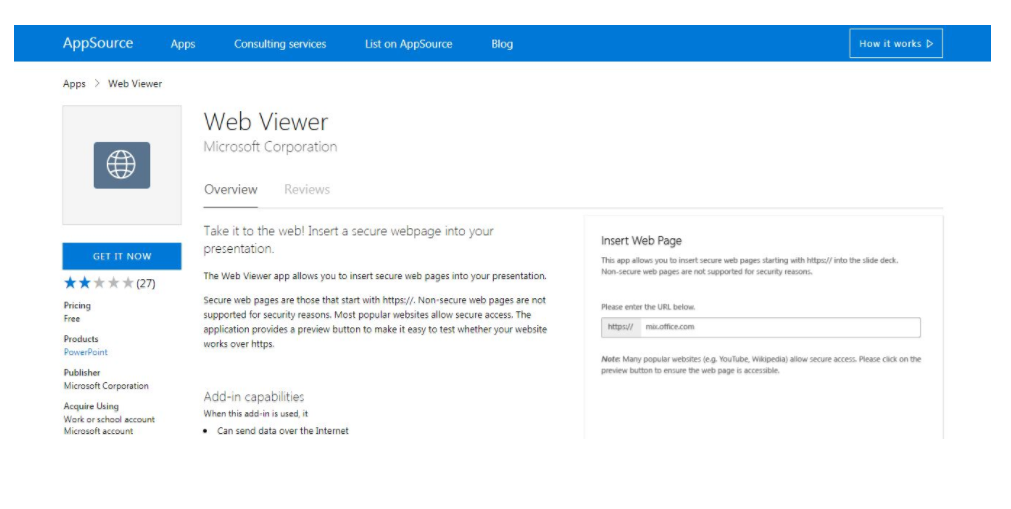Image resolution: width=1011 pixels, height=509 pixels.
Task: Click the Web Viewer breadcrumb
Action: pos(135,84)
